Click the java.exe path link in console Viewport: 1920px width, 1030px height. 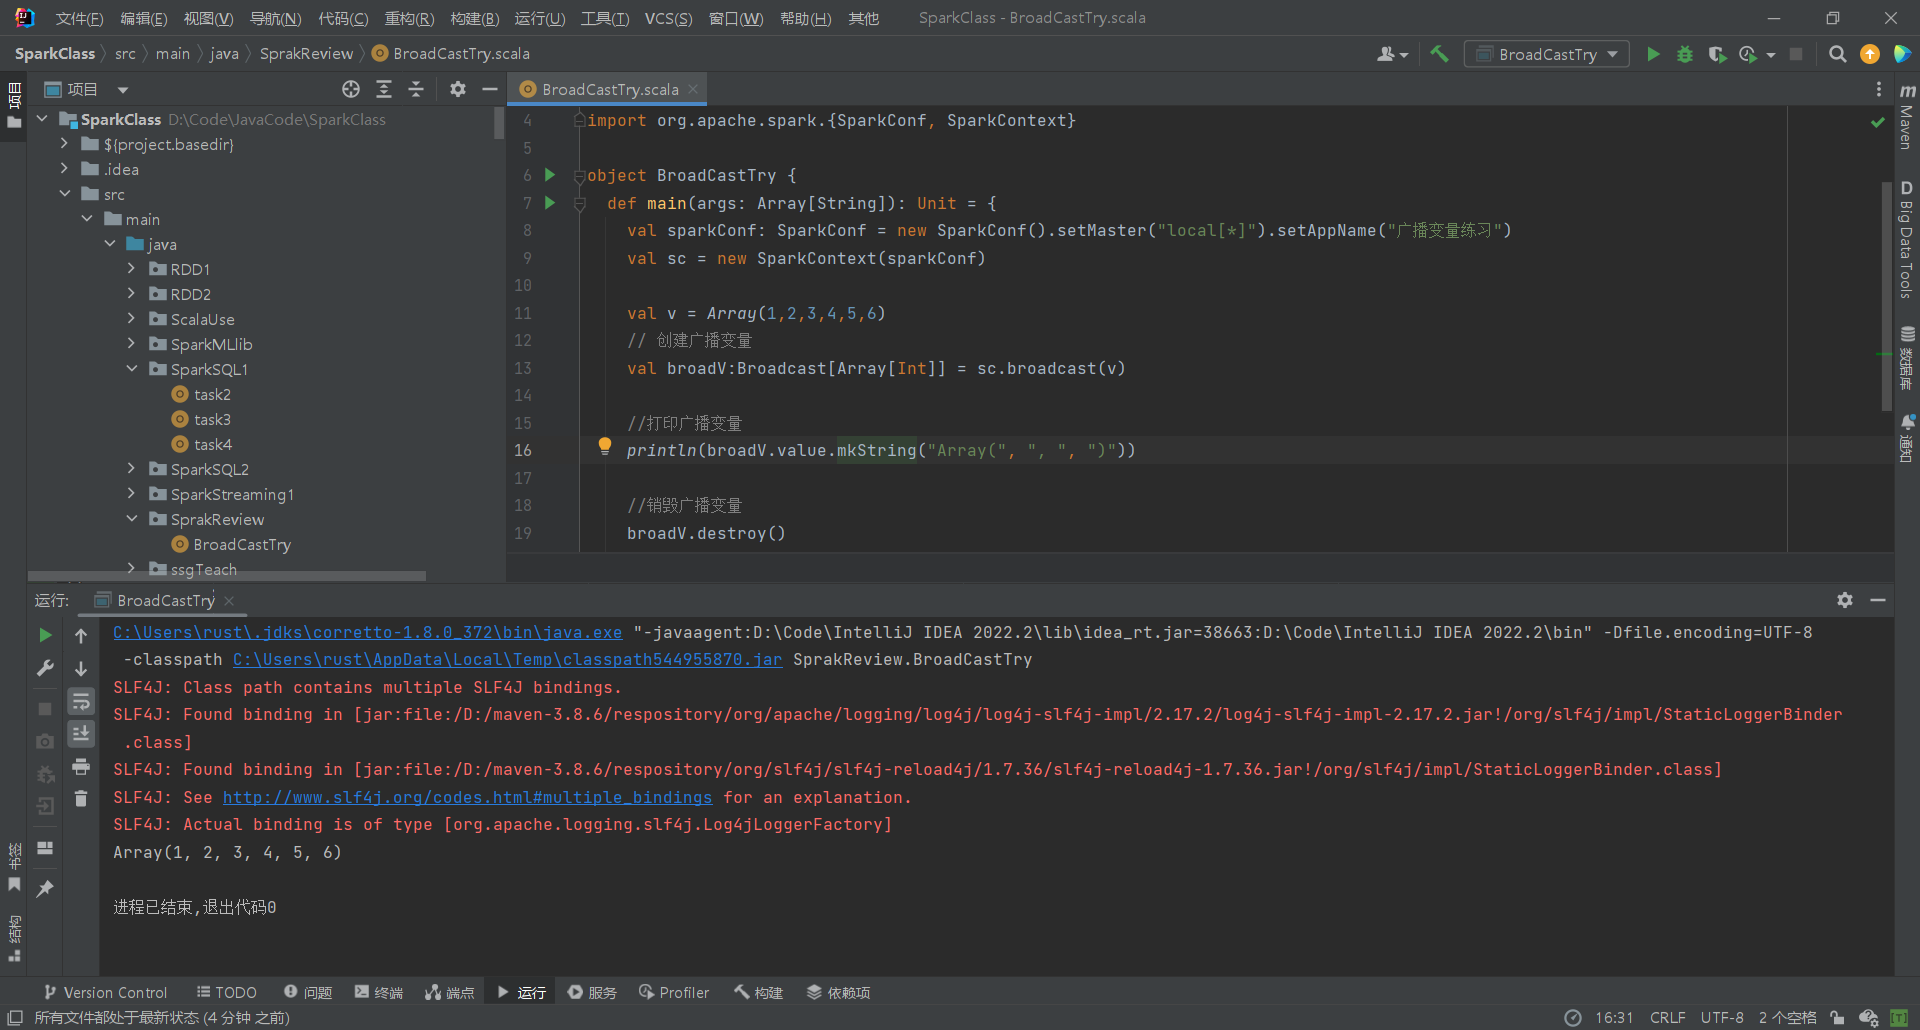pyautogui.click(x=367, y=632)
